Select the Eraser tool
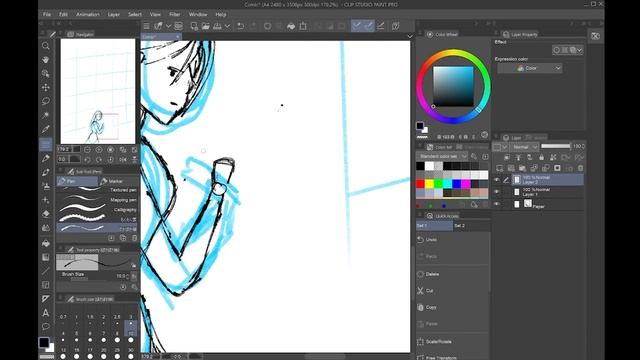640x360 pixels. [46, 213]
